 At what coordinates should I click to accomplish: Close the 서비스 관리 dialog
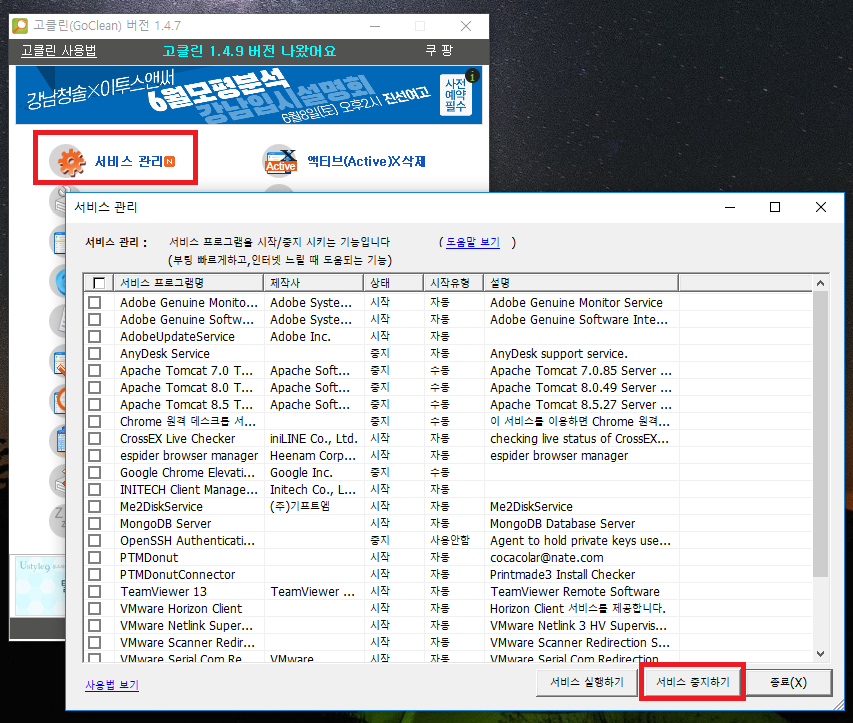pyautogui.click(x=821, y=207)
